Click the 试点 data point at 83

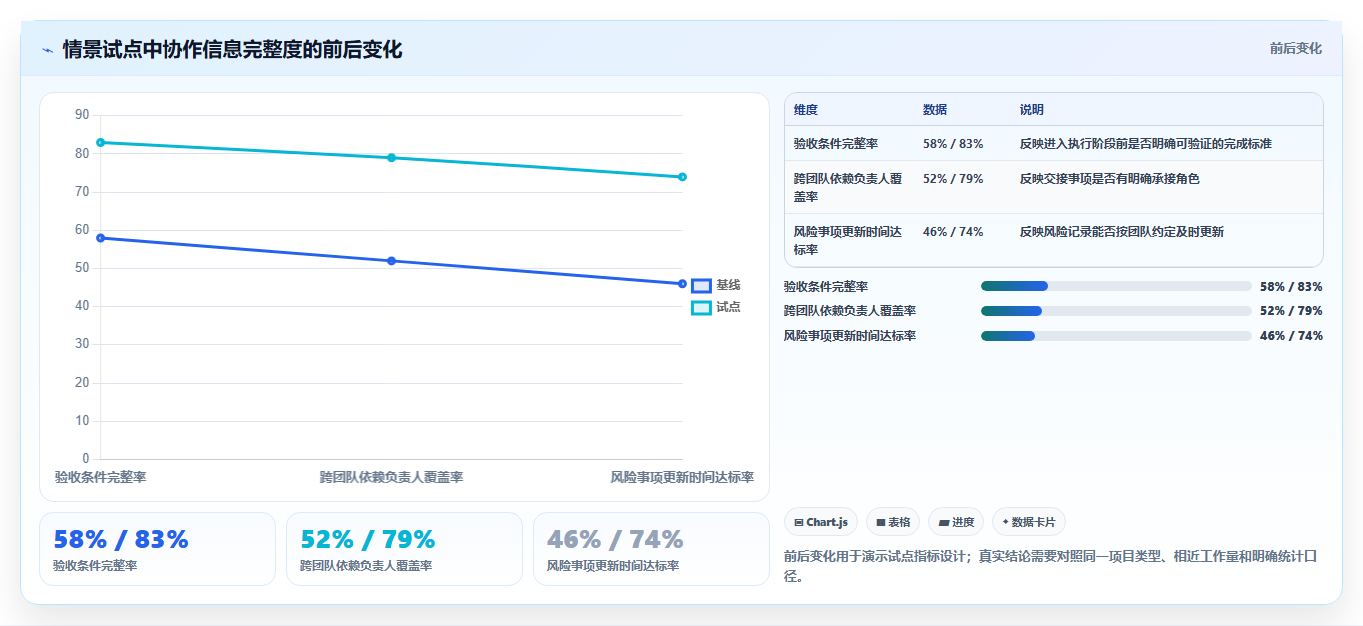click(x=101, y=143)
